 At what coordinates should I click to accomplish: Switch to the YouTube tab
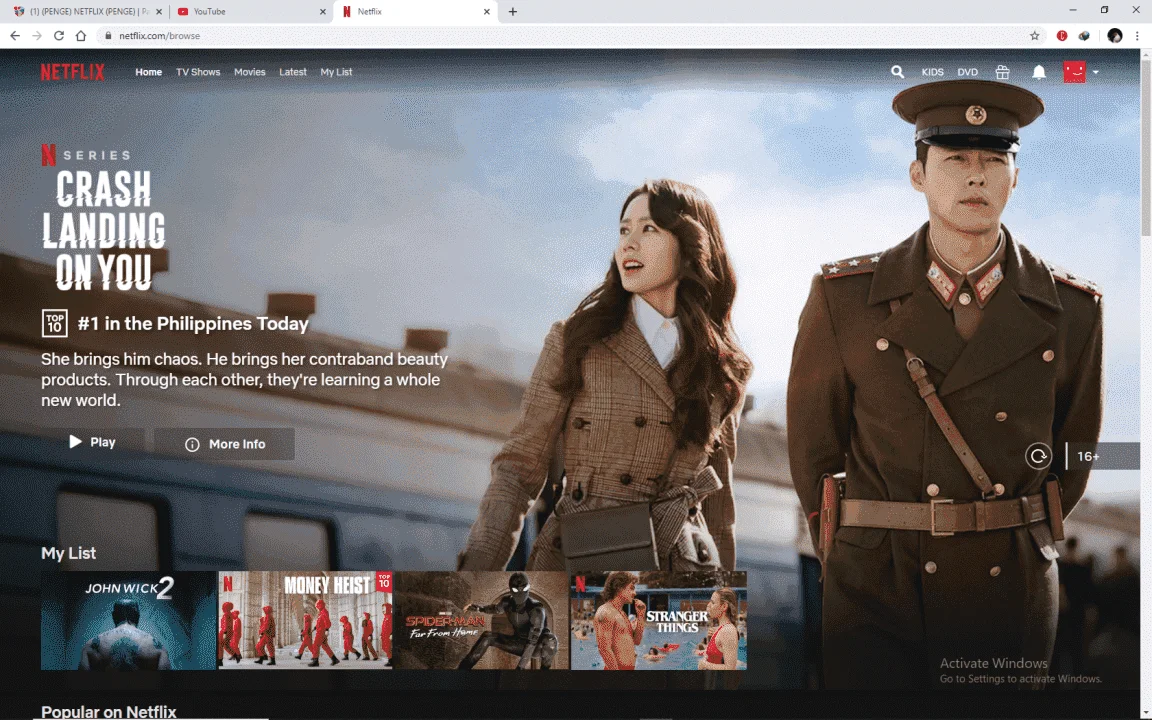point(250,12)
